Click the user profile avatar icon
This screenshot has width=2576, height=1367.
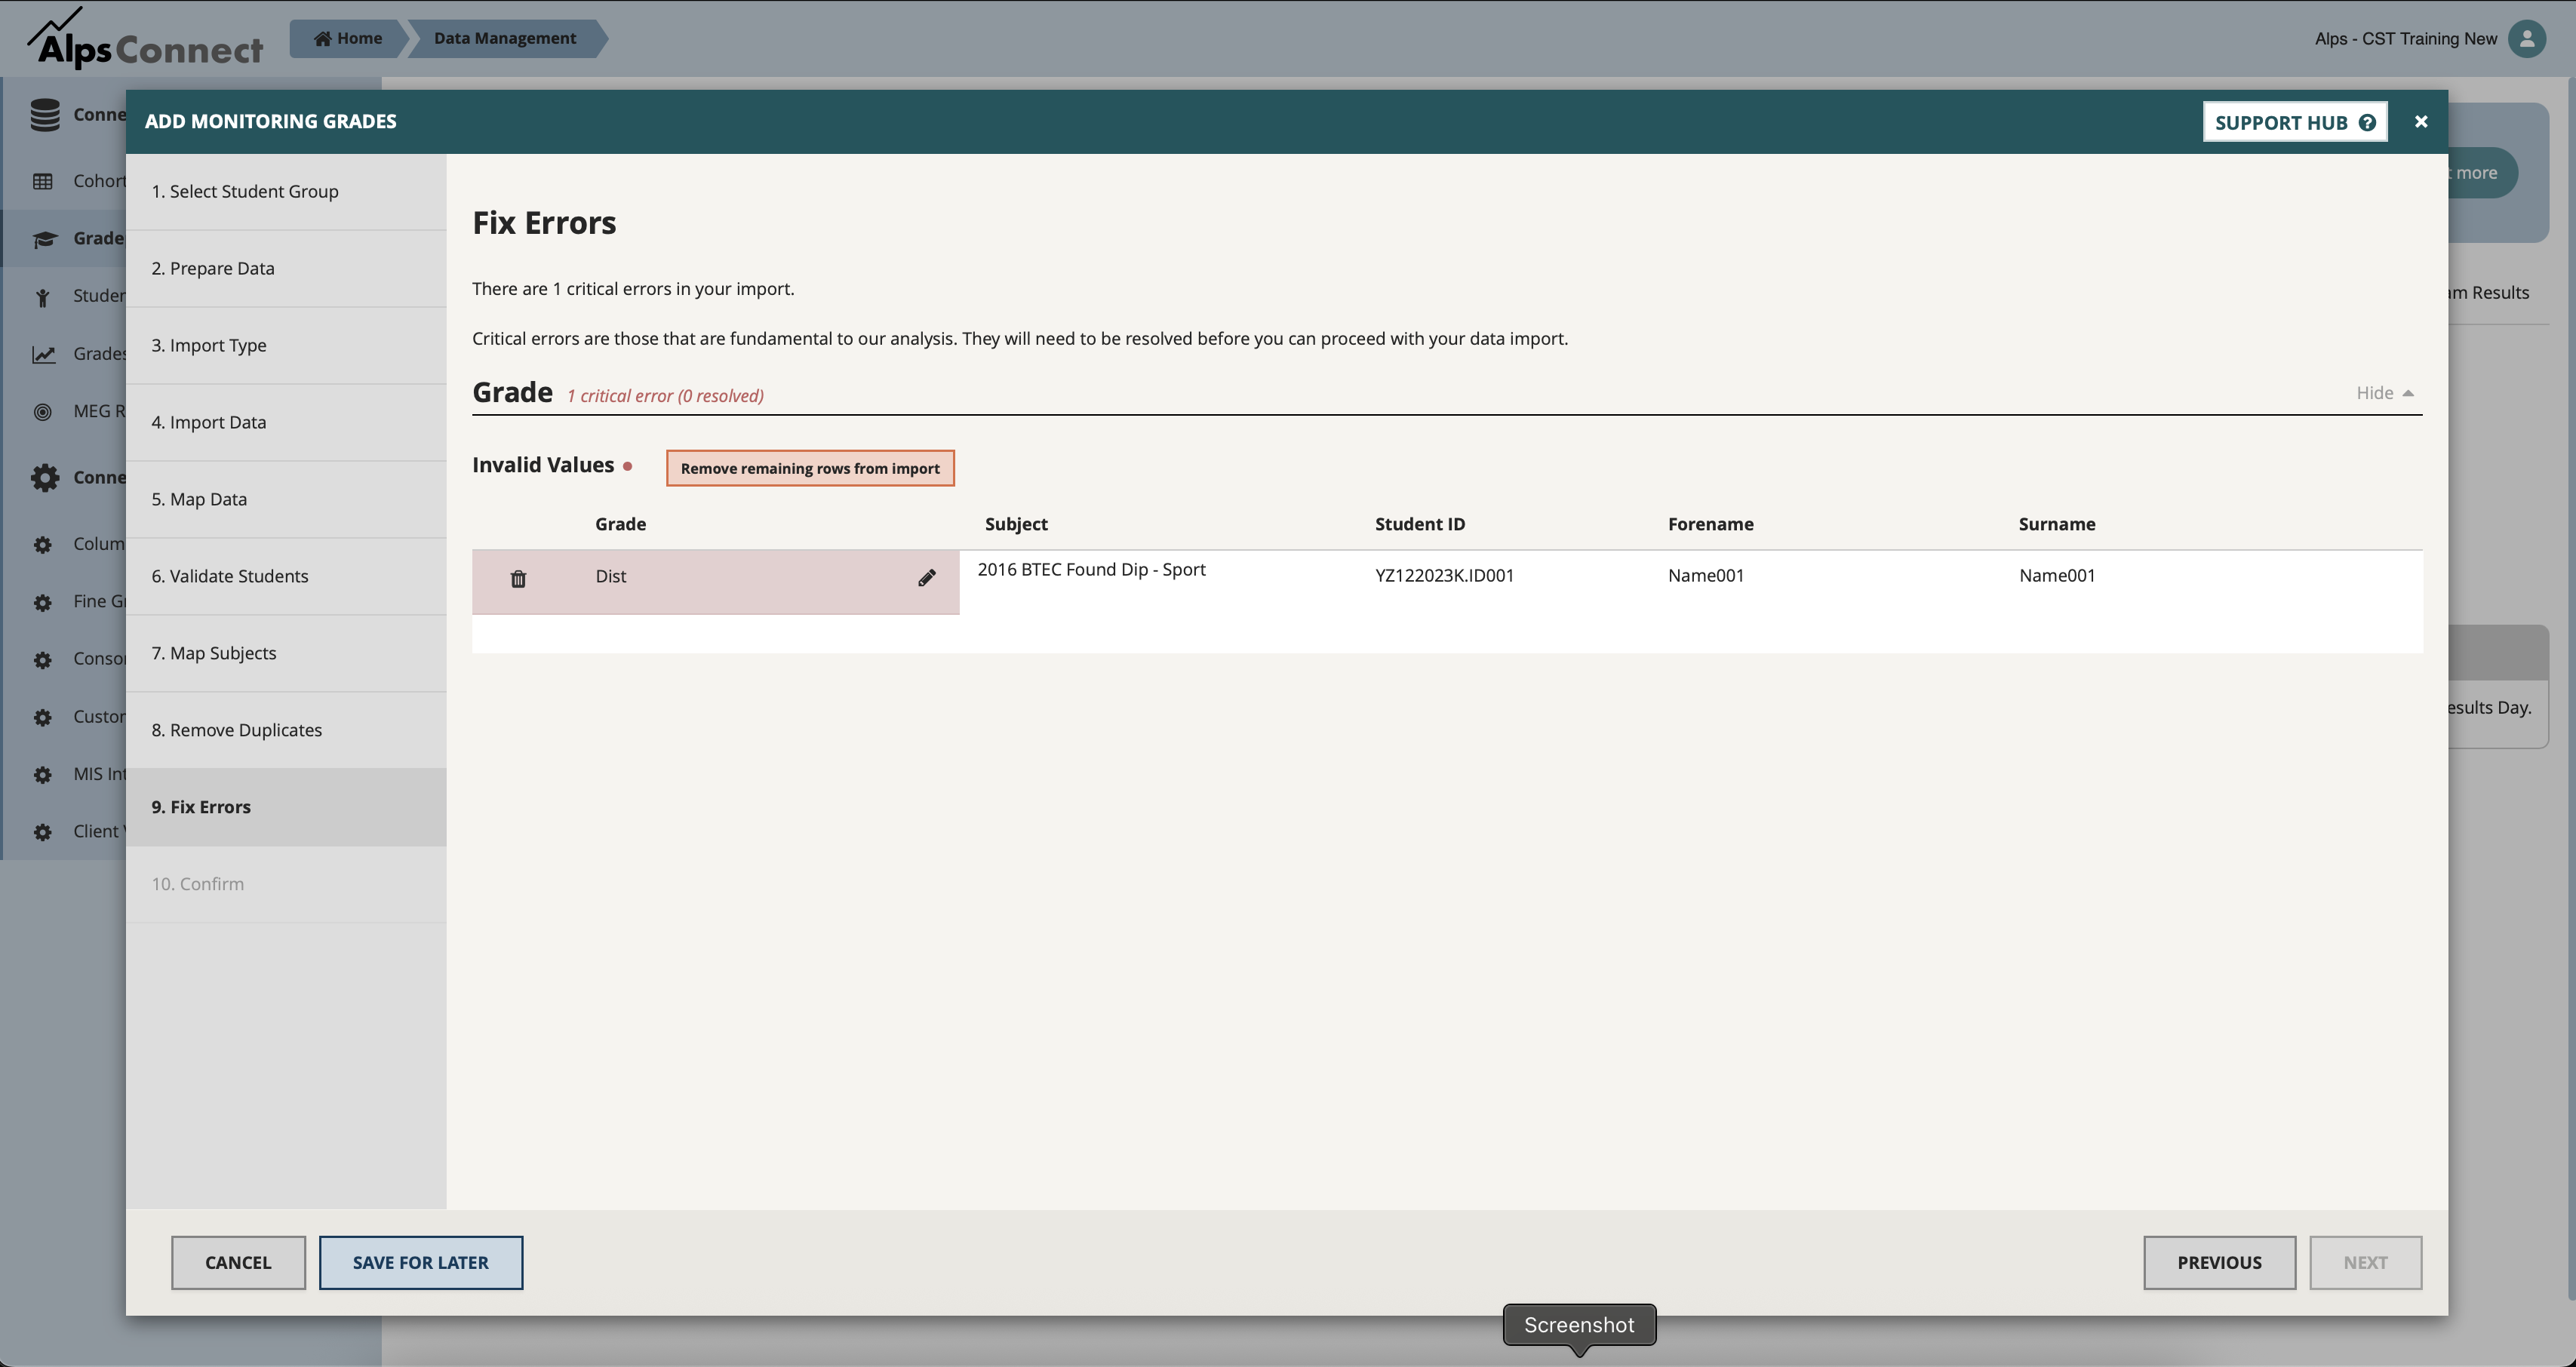[x=2527, y=38]
